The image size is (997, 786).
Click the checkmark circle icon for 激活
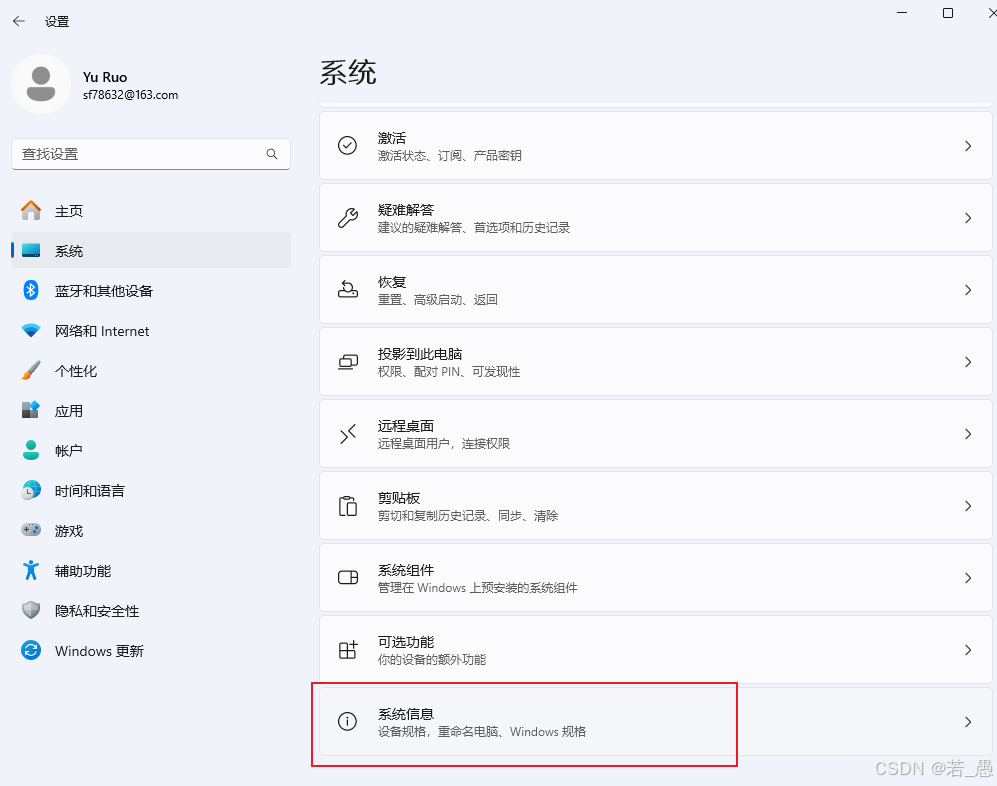click(347, 146)
